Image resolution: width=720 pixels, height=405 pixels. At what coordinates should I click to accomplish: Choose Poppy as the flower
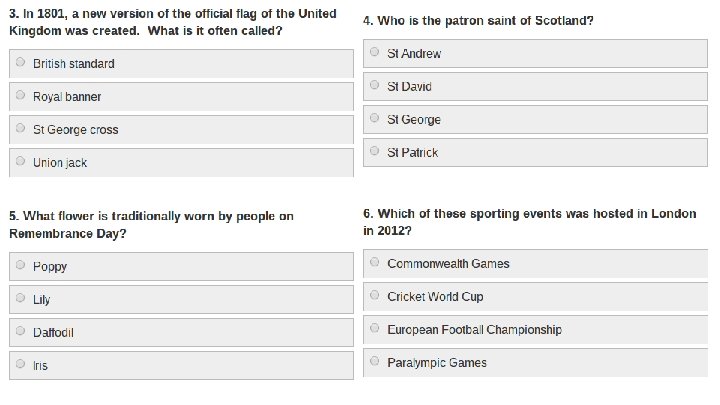tap(20, 266)
